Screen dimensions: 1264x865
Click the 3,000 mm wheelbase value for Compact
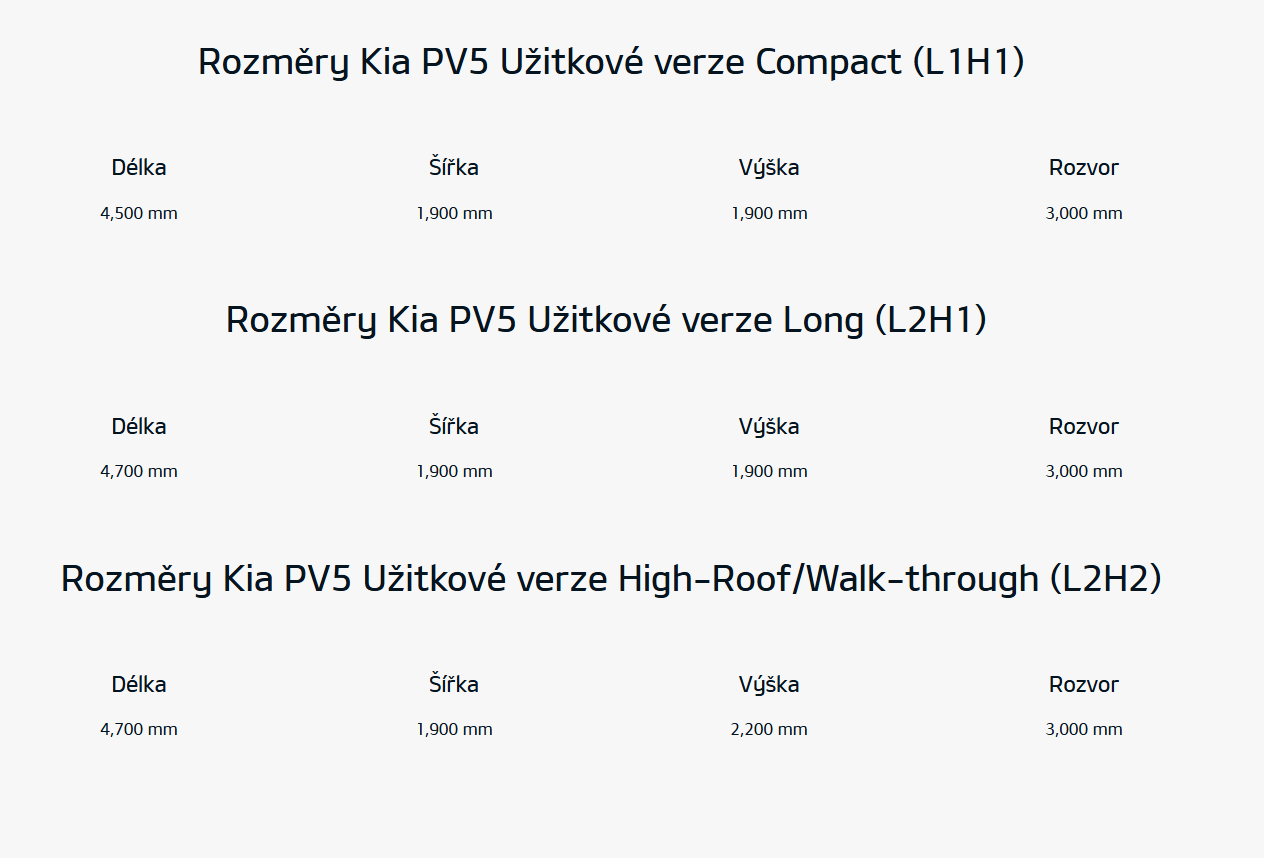[1084, 213]
